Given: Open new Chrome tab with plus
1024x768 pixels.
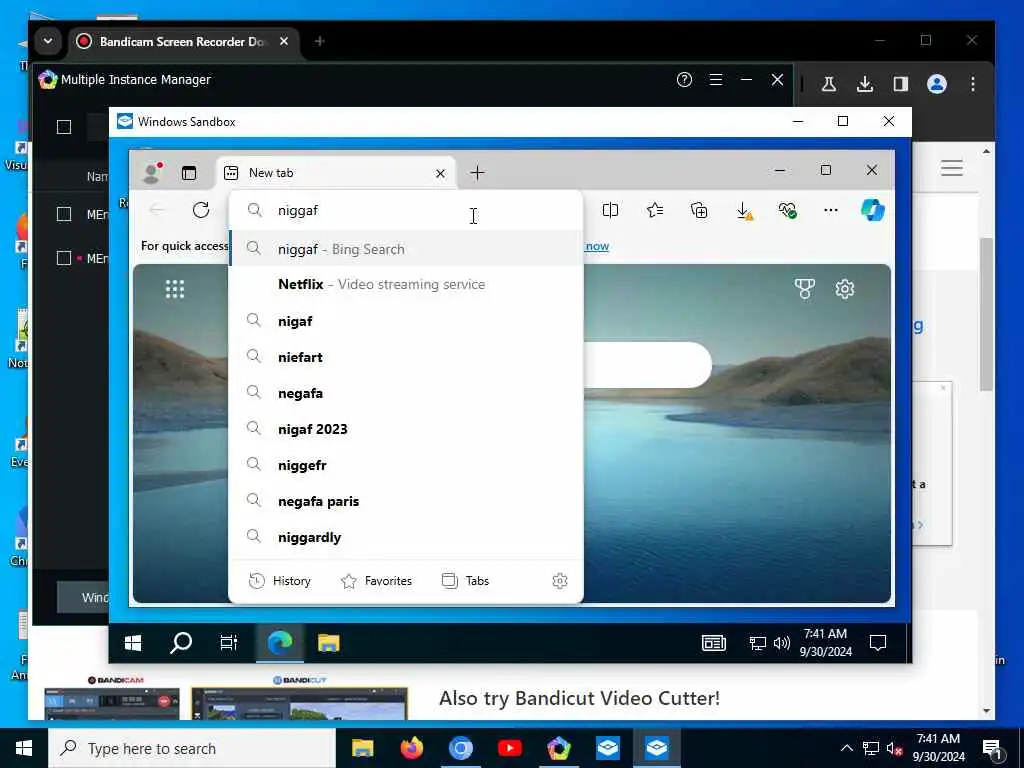Looking at the screenshot, I should [x=319, y=41].
